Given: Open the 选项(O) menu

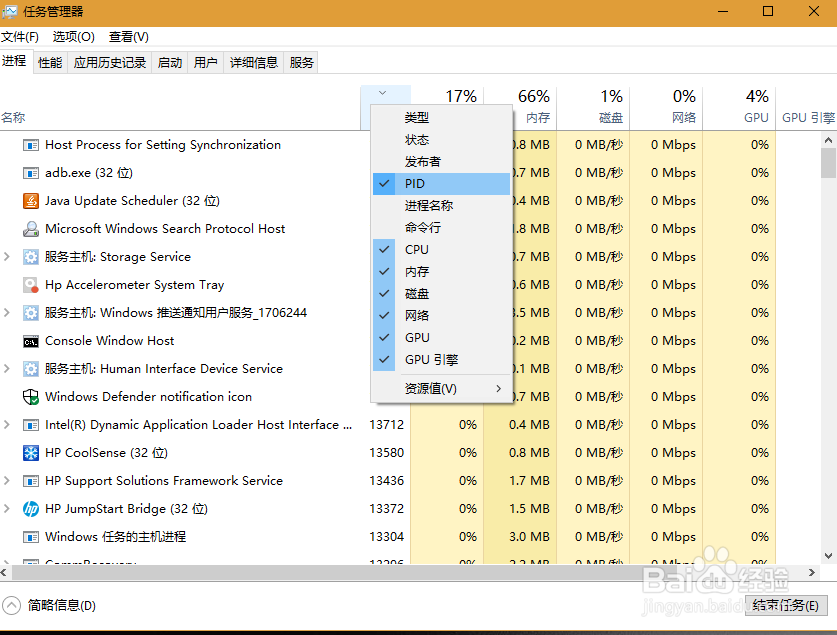Looking at the screenshot, I should pyautogui.click(x=74, y=37).
